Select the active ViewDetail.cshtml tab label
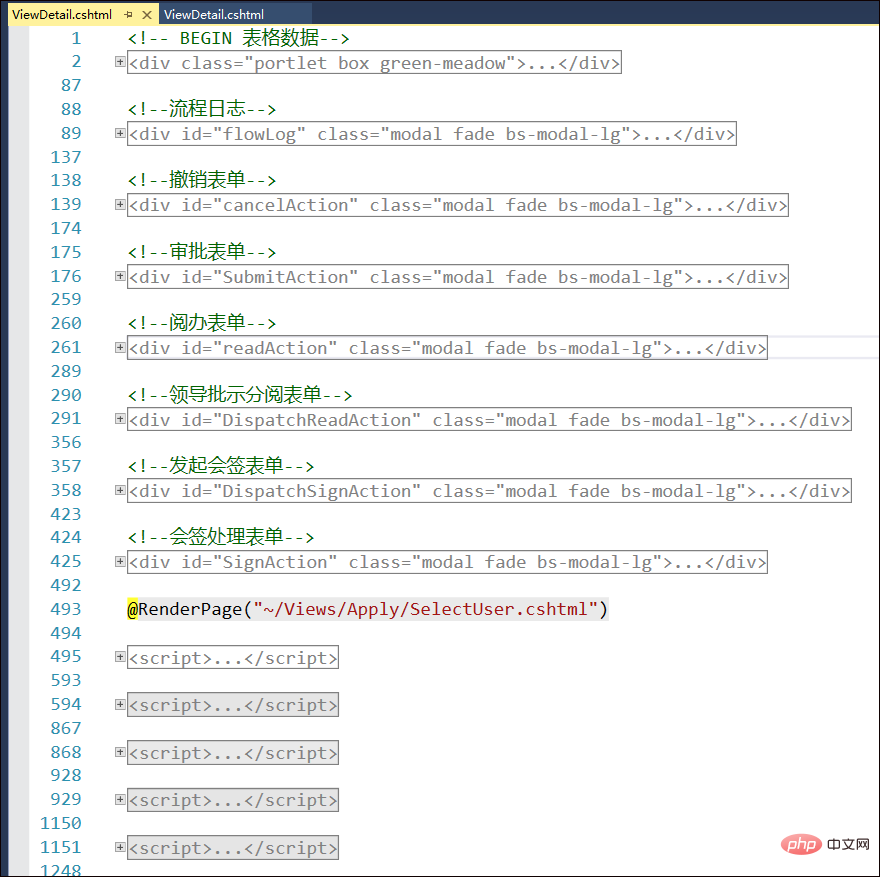The image size is (880, 877). 62,15
